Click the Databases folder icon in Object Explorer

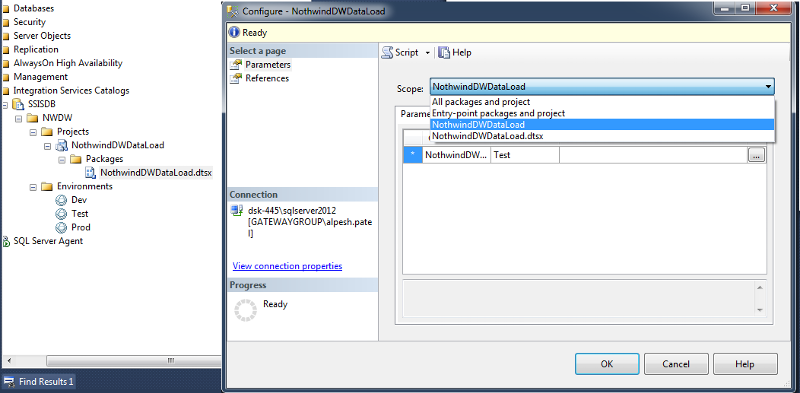tap(6, 9)
